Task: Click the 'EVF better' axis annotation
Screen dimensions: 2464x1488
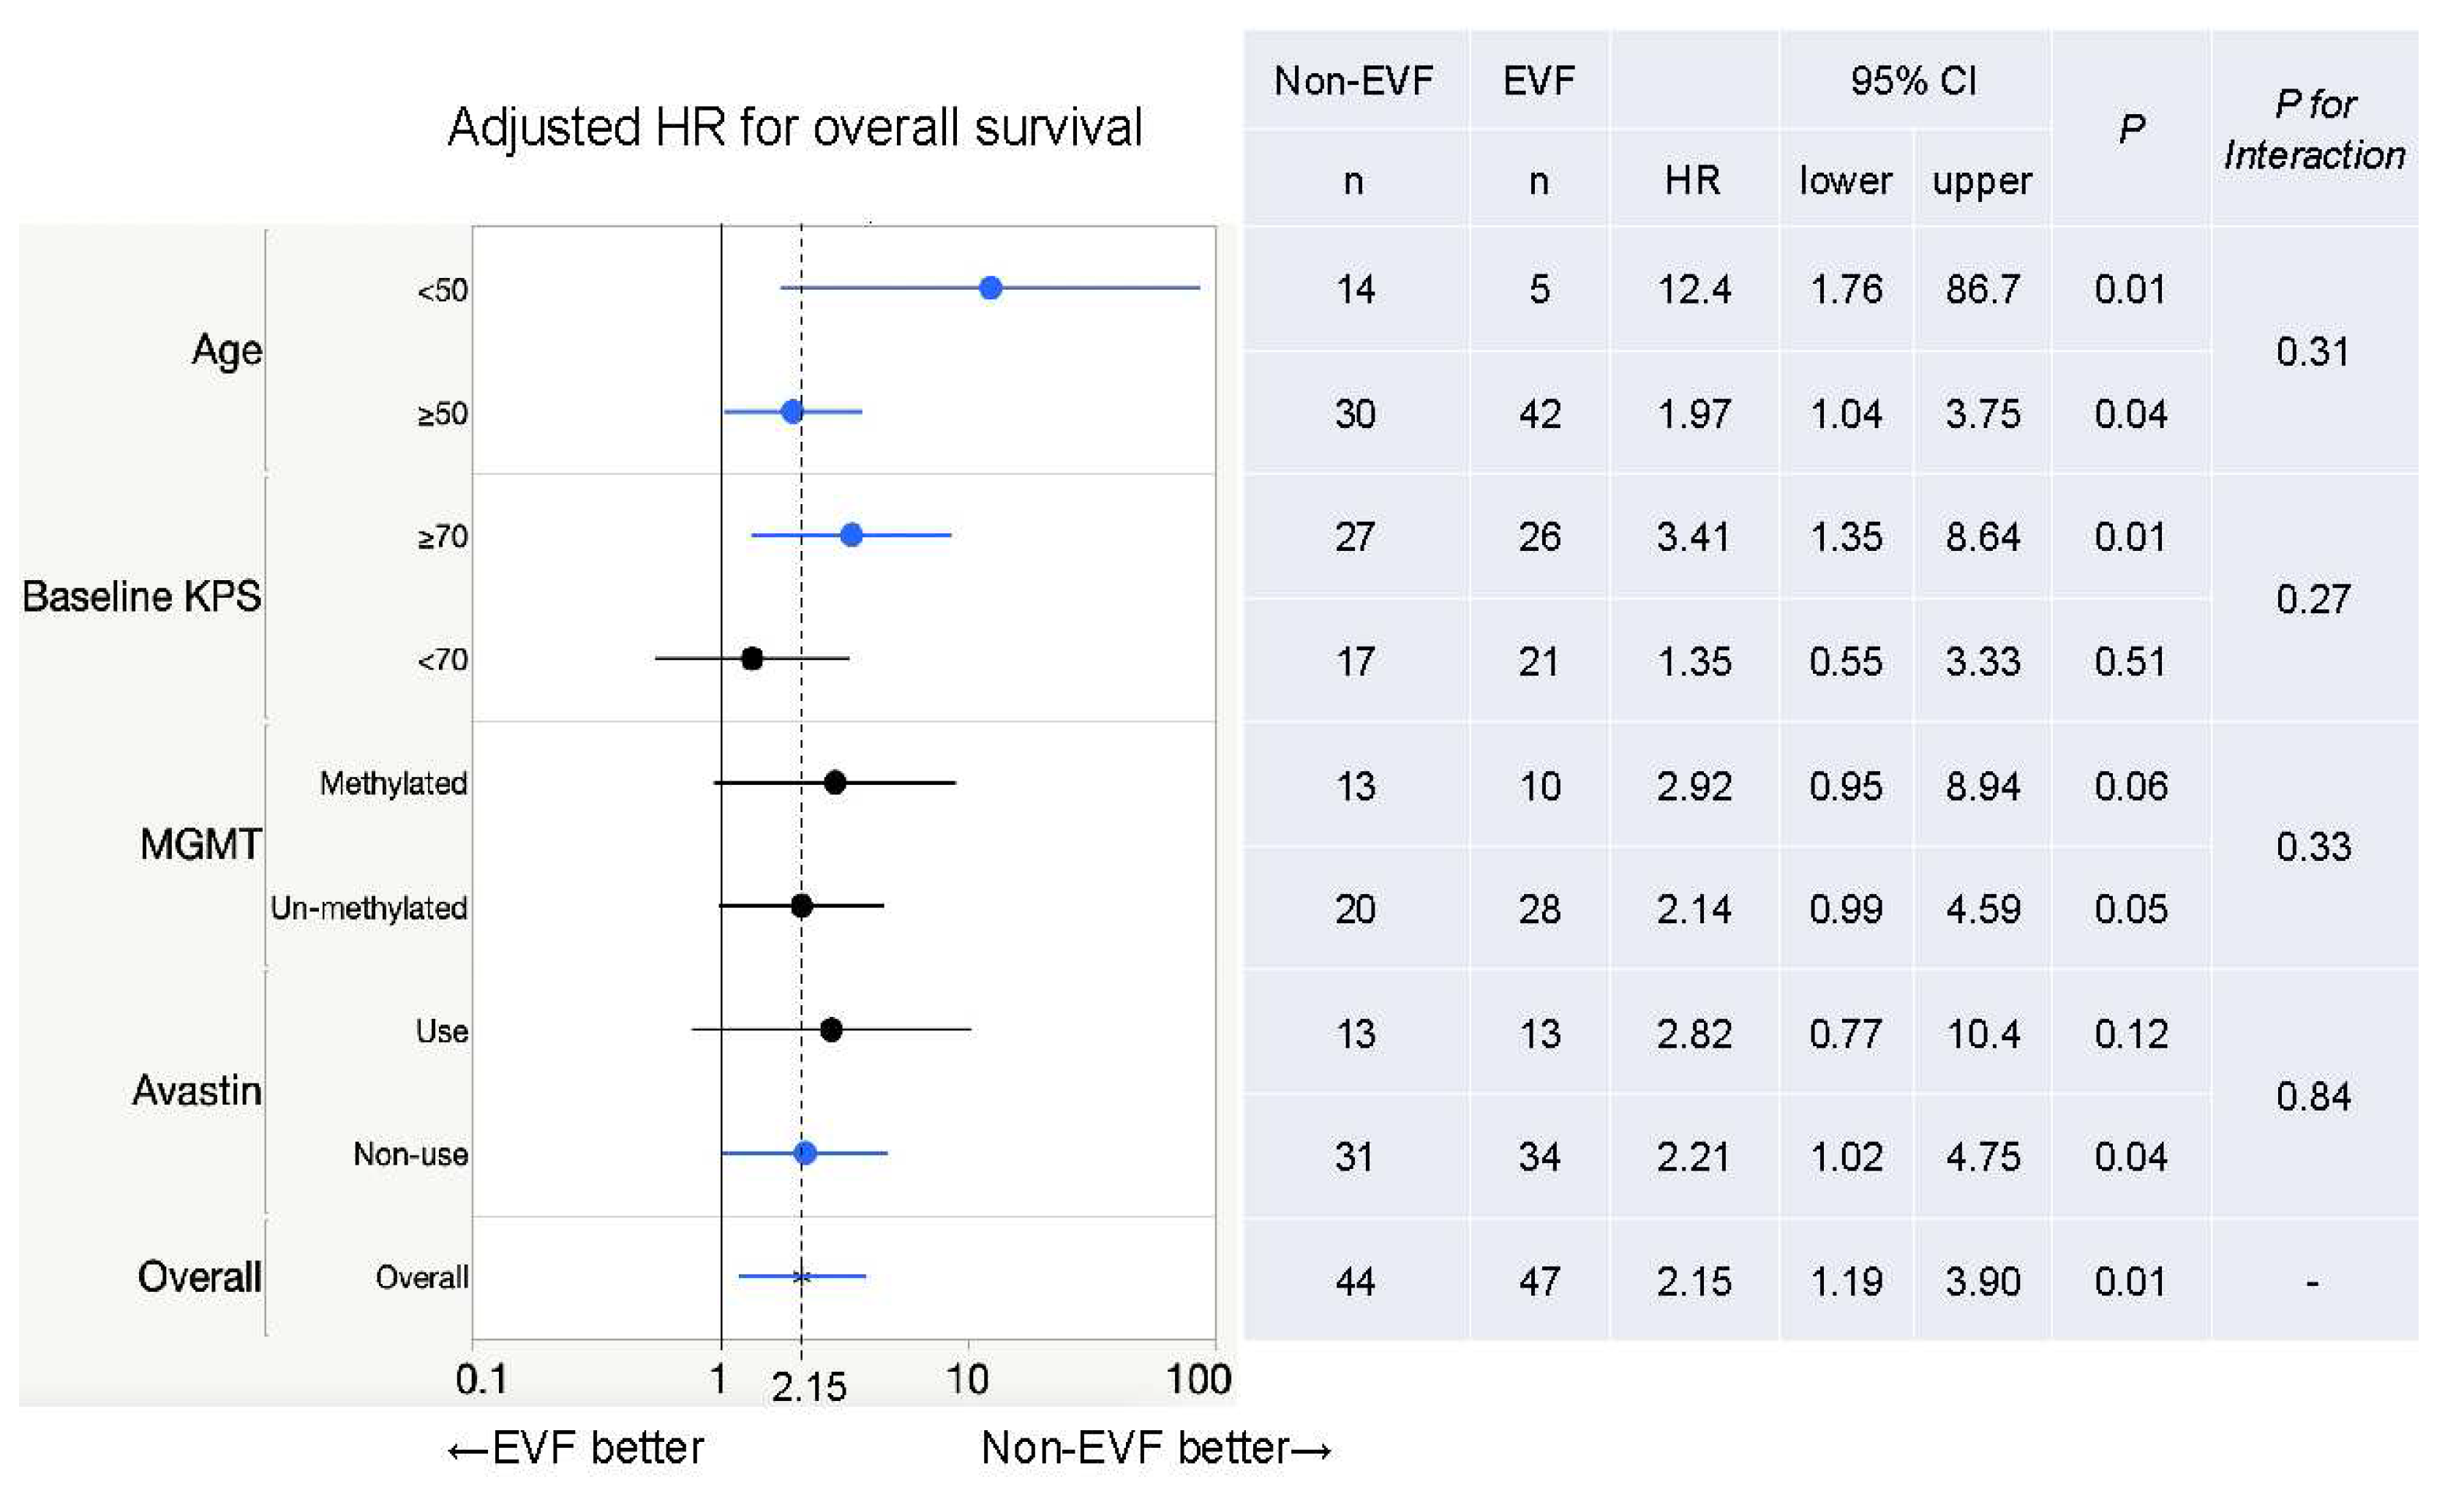Action: (576, 1448)
